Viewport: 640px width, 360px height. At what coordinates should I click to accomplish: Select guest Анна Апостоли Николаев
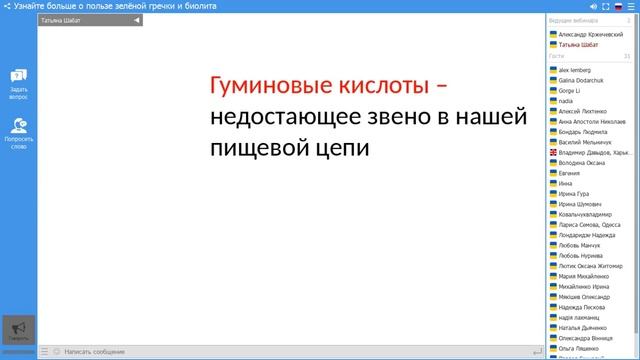pyautogui.click(x=592, y=122)
